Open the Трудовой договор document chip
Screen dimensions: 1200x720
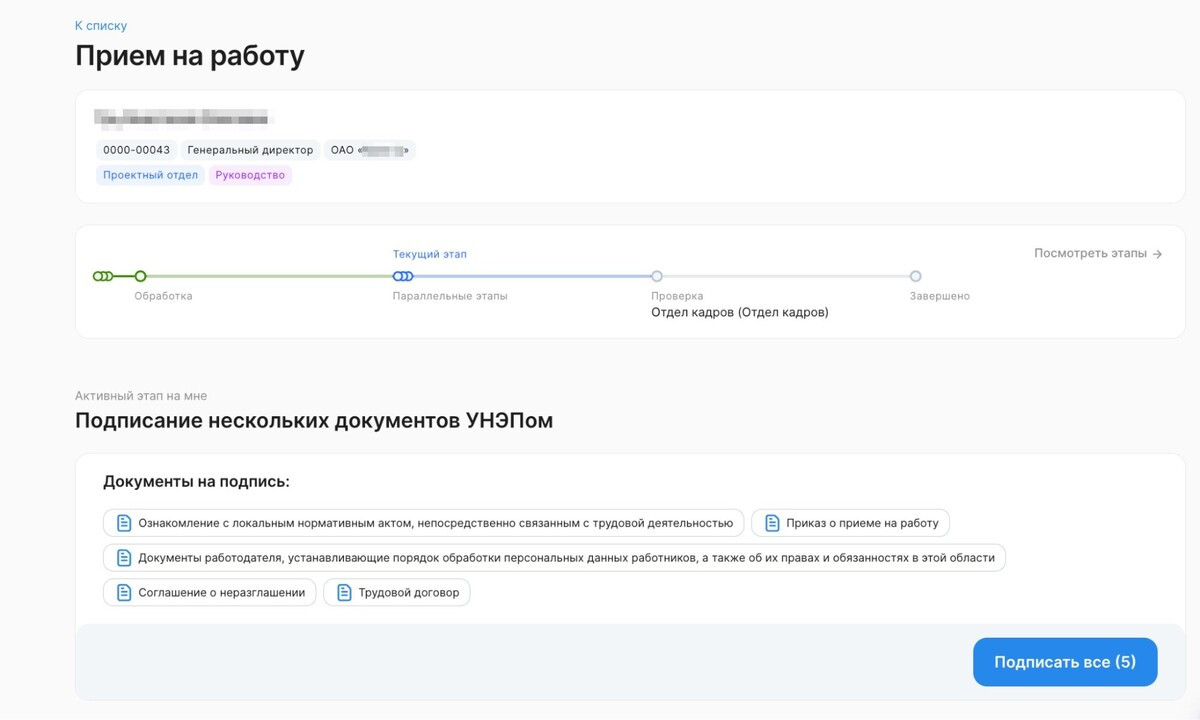coord(397,593)
